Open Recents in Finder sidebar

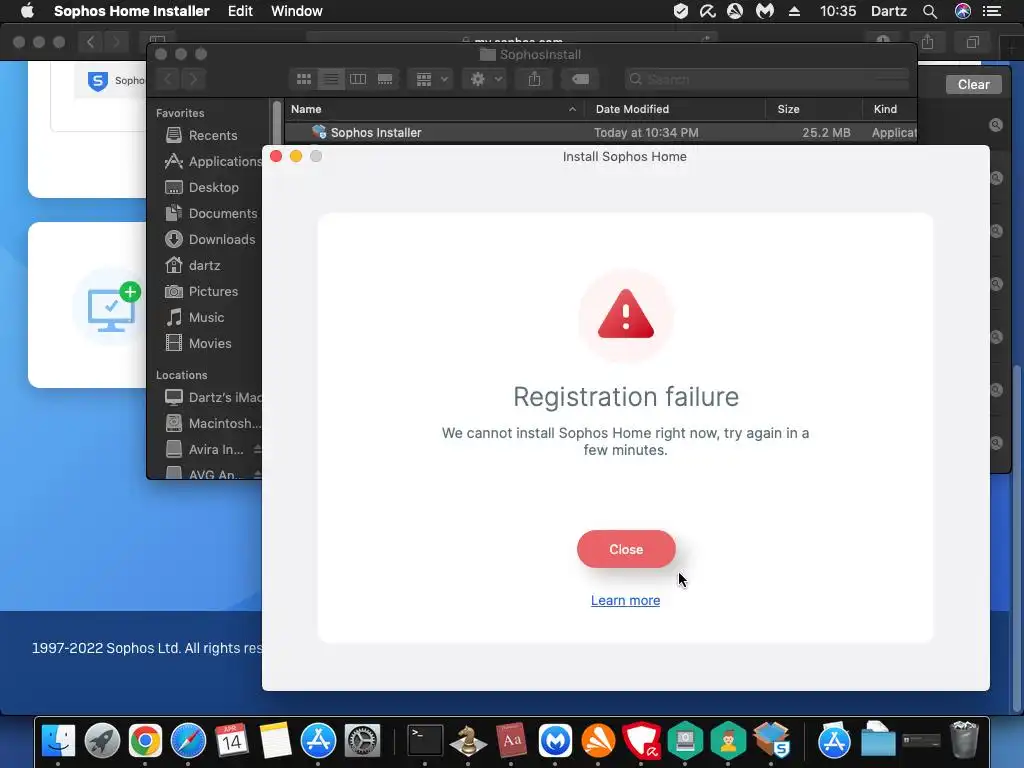(201, 135)
